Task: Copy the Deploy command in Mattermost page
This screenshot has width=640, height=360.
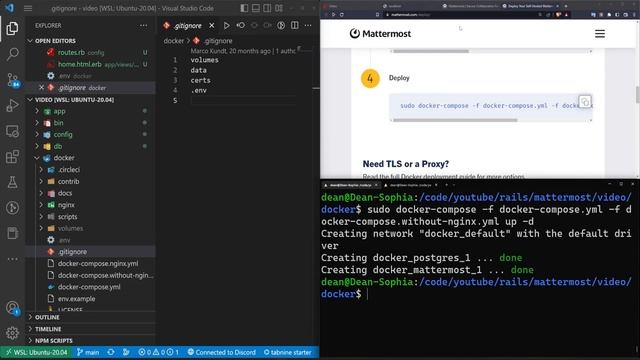Action: point(585,102)
